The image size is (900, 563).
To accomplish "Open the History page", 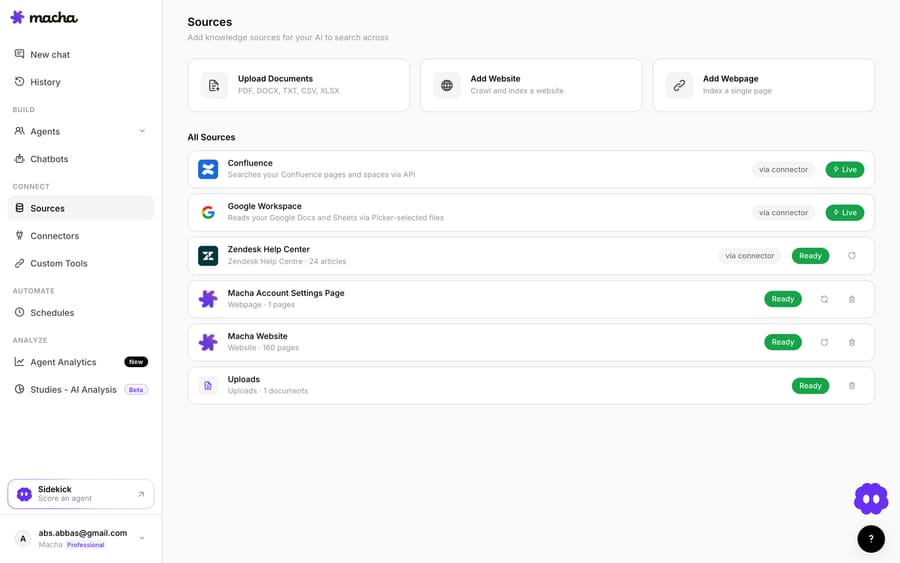I will point(80,82).
